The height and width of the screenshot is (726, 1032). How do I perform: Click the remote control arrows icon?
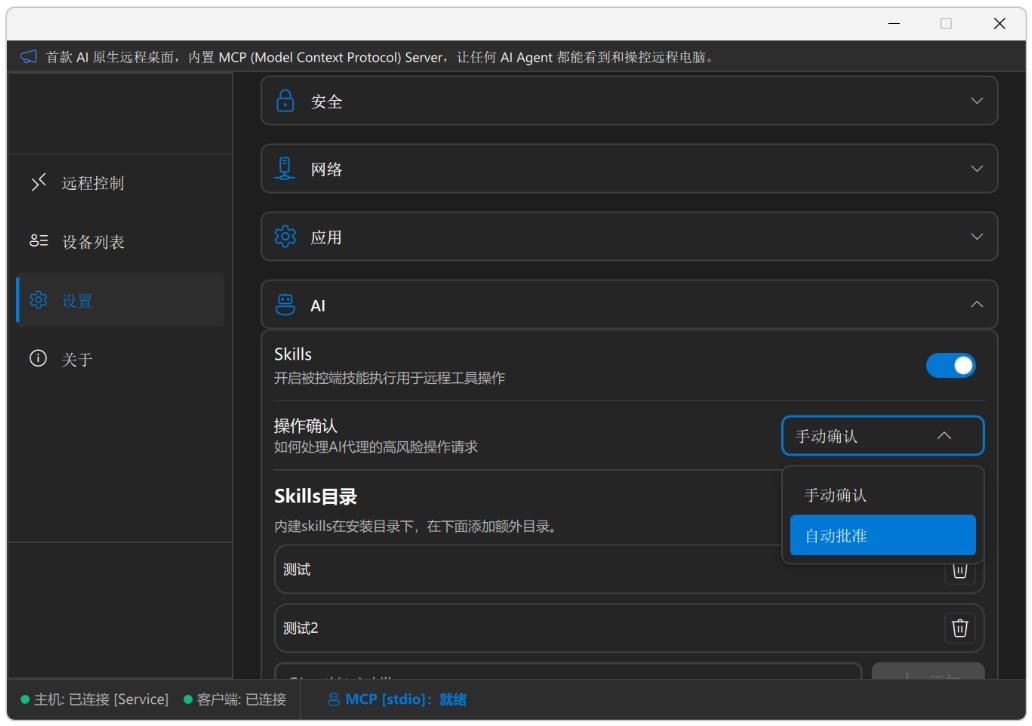pyautogui.click(x=38, y=182)
